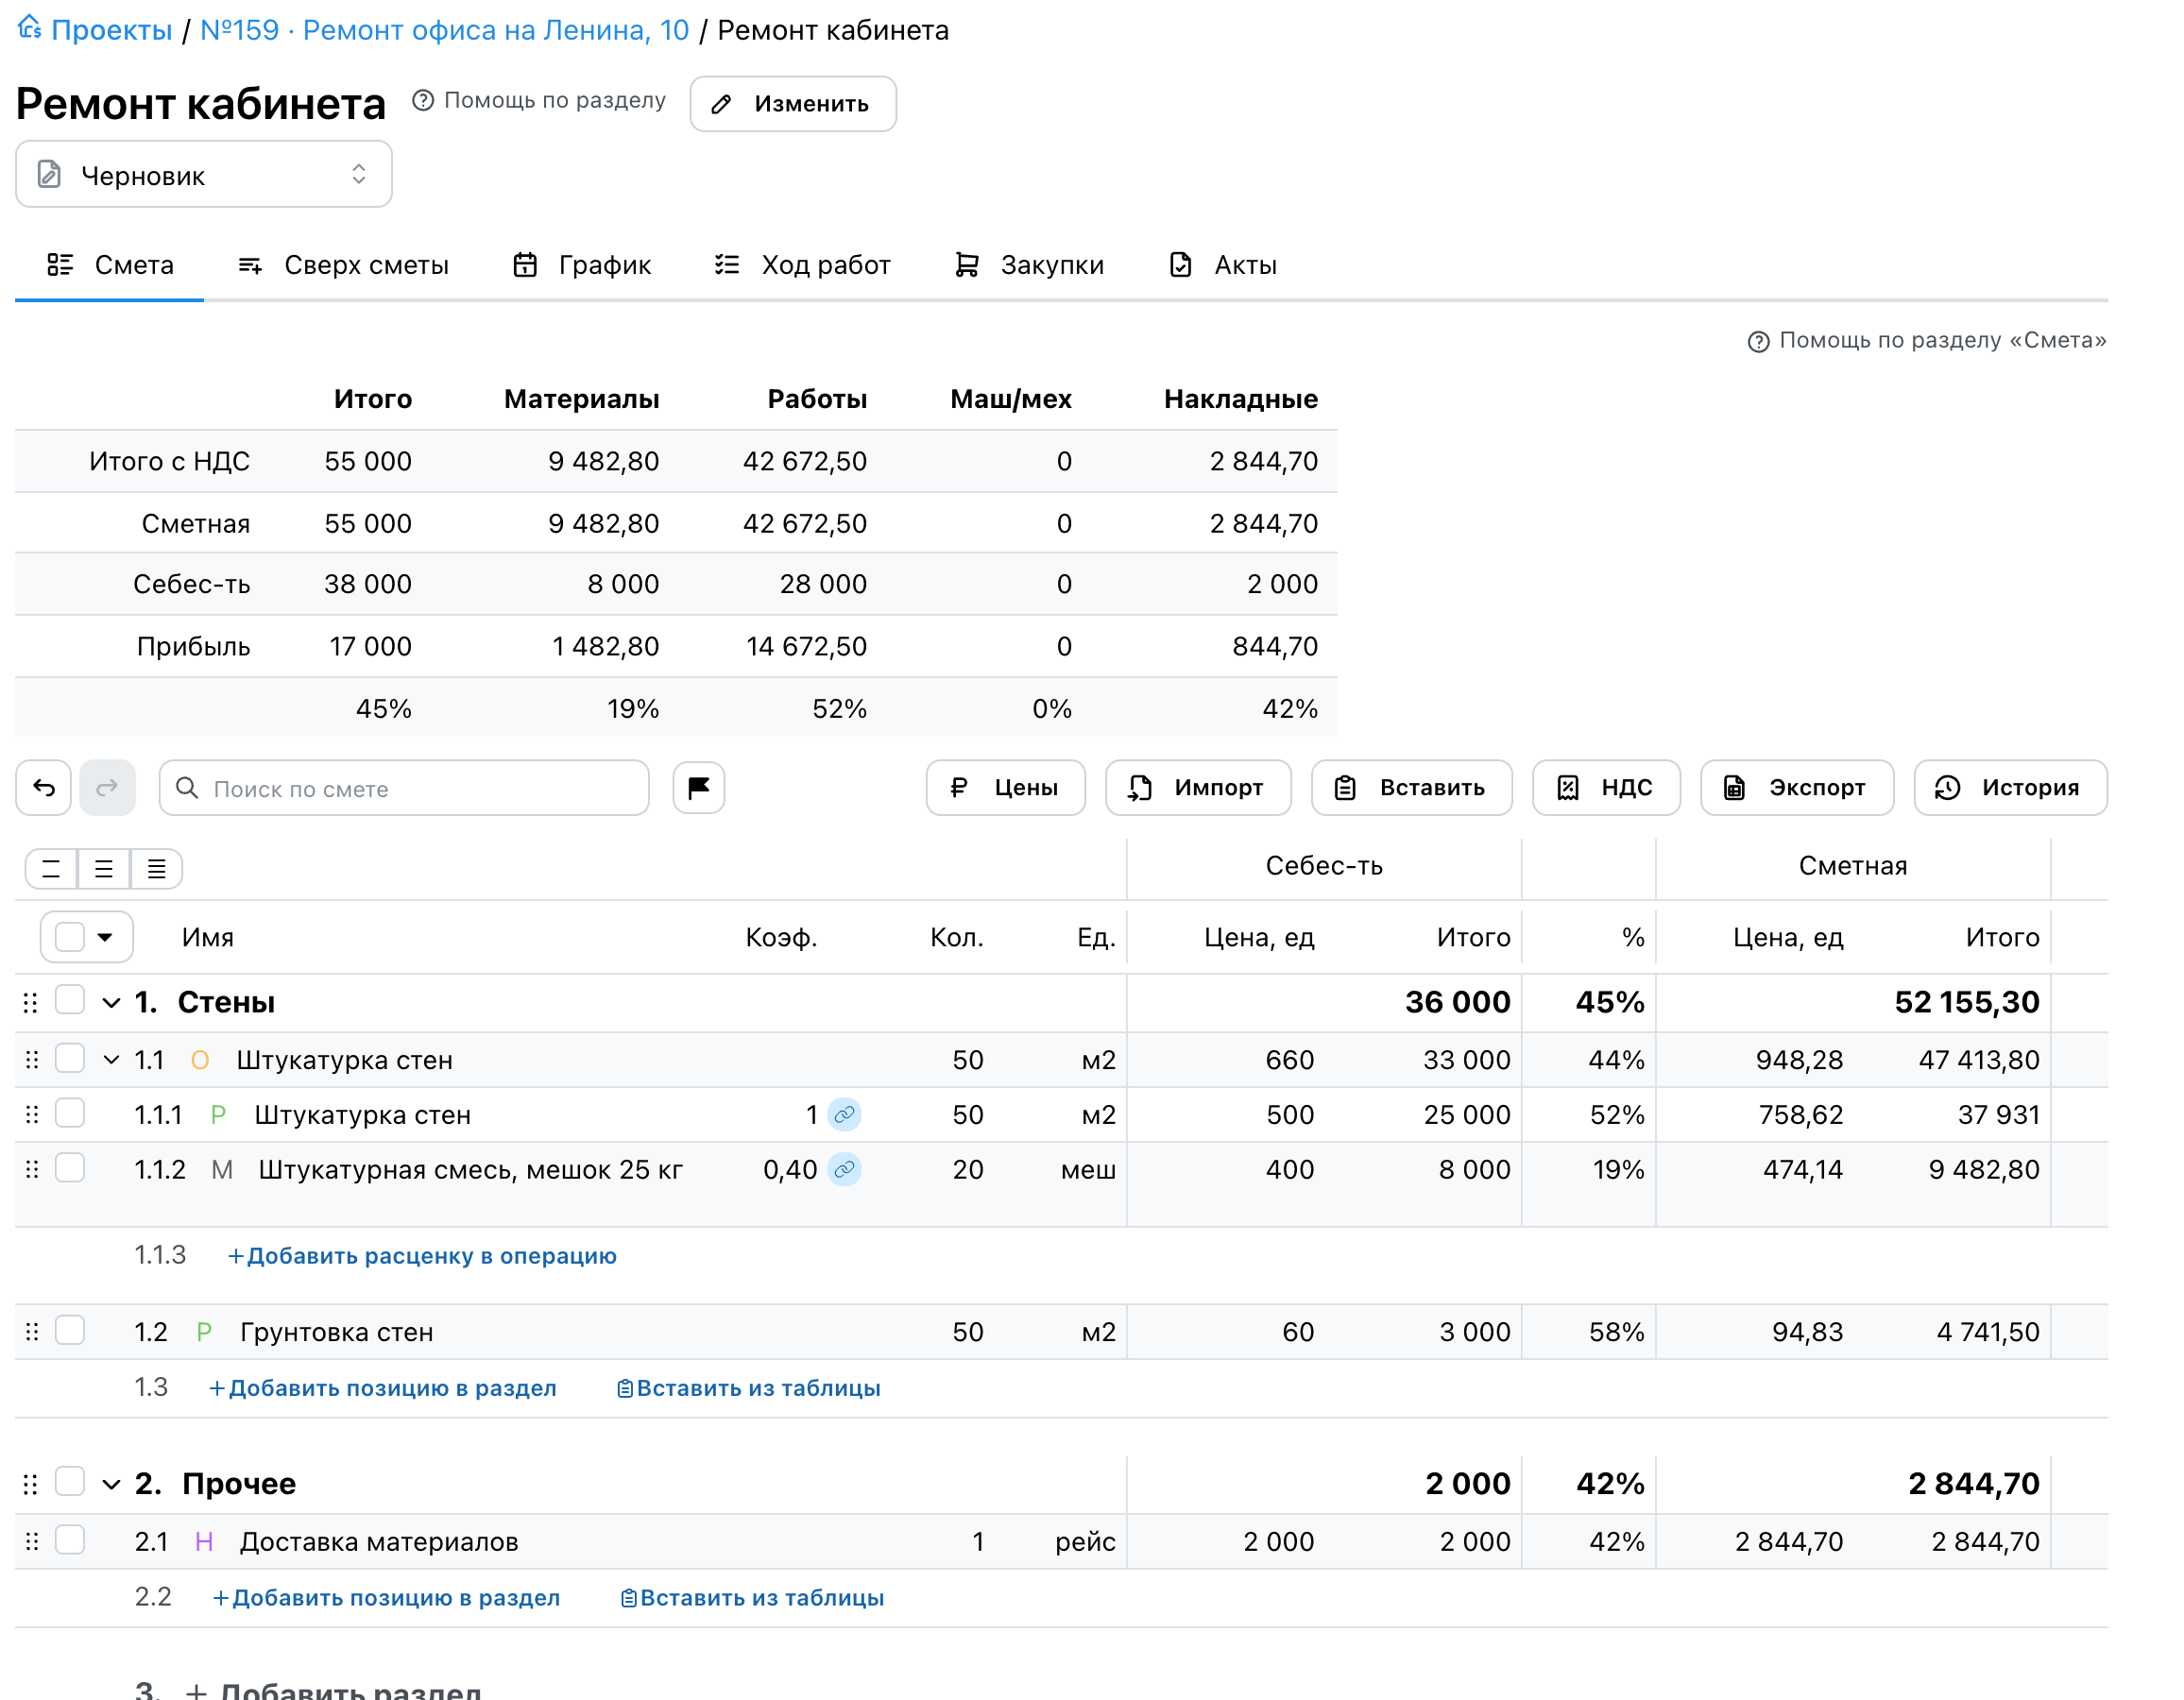Tick the checkbox for Грунтовка стен row
Viewport: 2184px width, 1700px height.
pyautogui.click(x=70, y=1330)
